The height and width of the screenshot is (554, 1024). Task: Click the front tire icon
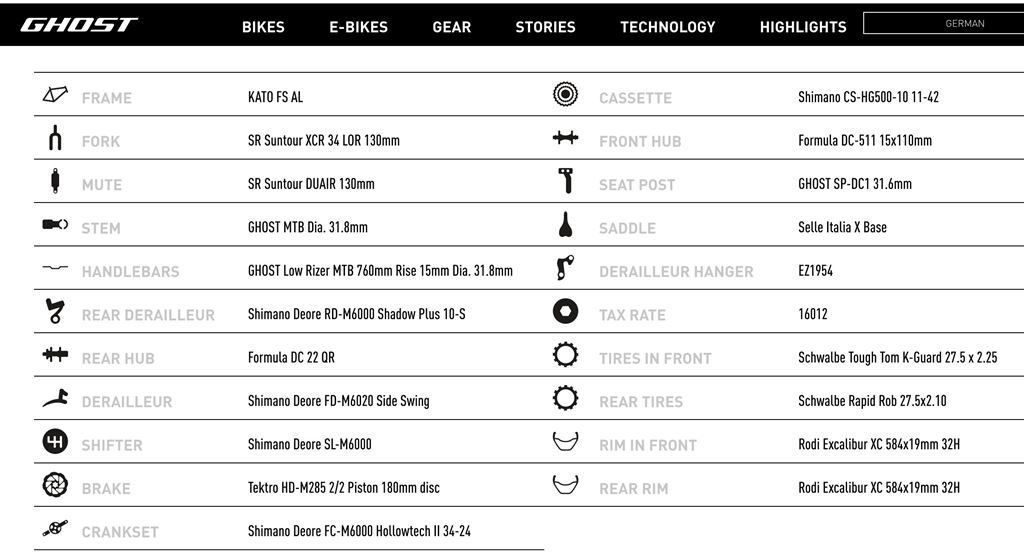coord(565,356)
